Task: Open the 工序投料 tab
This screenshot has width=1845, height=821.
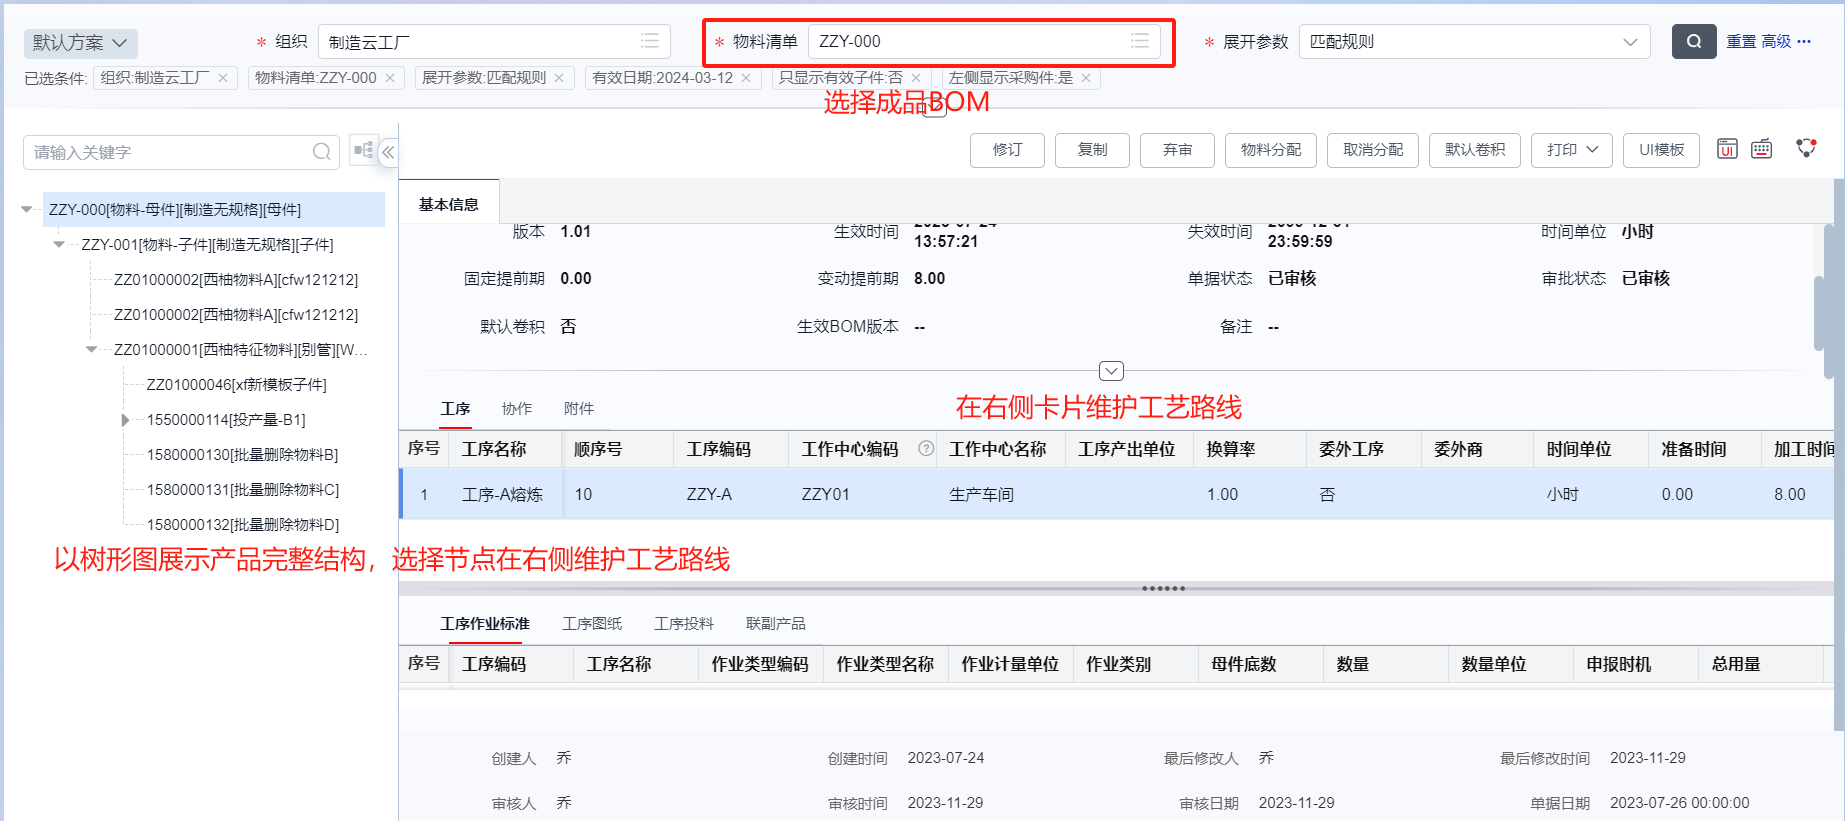Action: point(684,624)
